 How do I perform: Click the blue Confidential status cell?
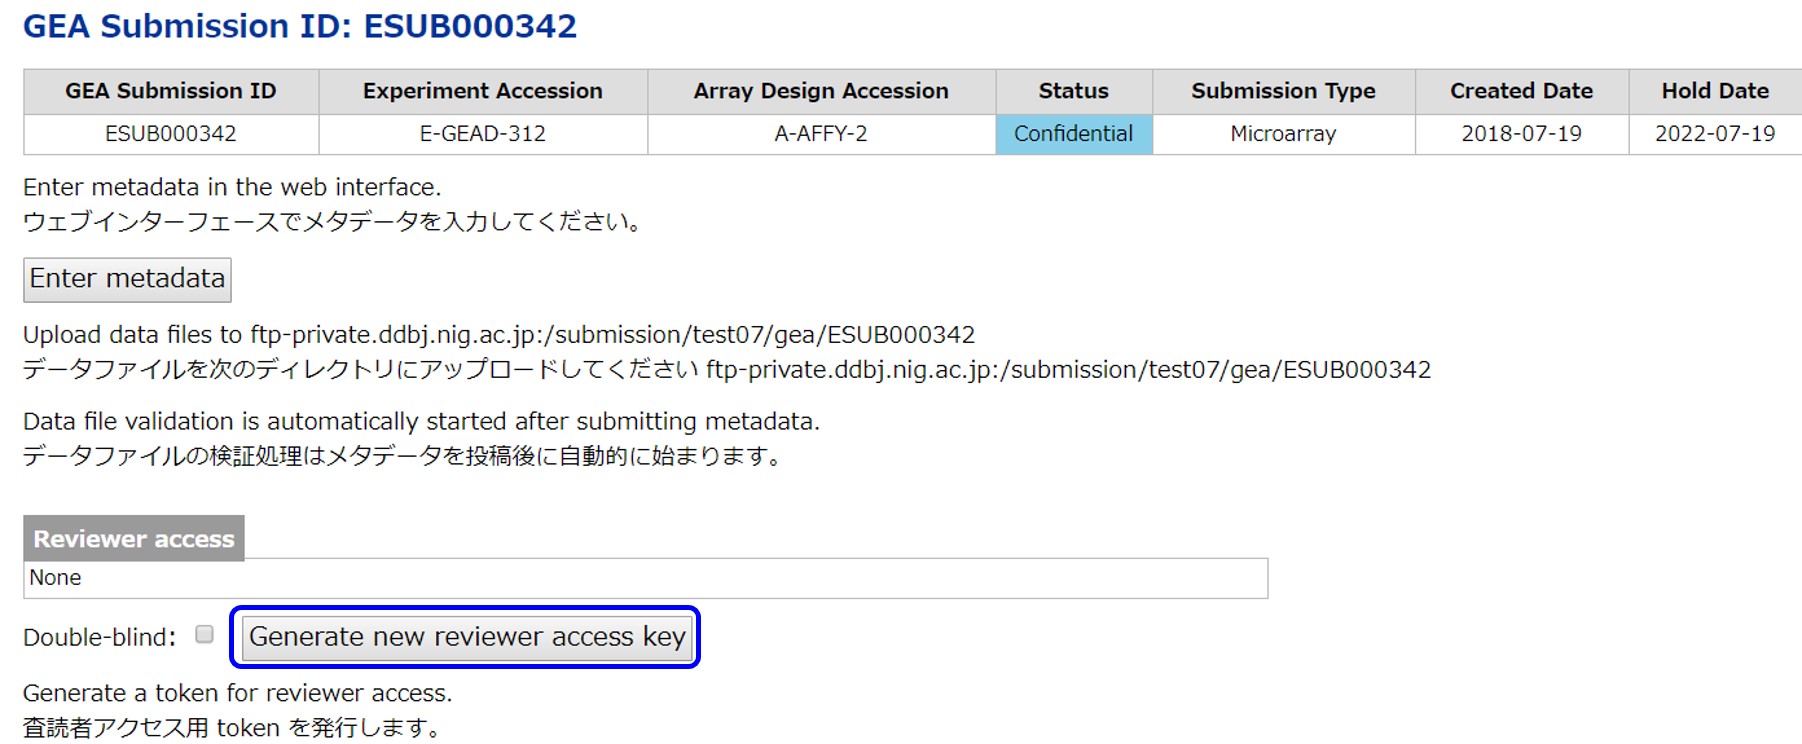(x=1073, y=134)
